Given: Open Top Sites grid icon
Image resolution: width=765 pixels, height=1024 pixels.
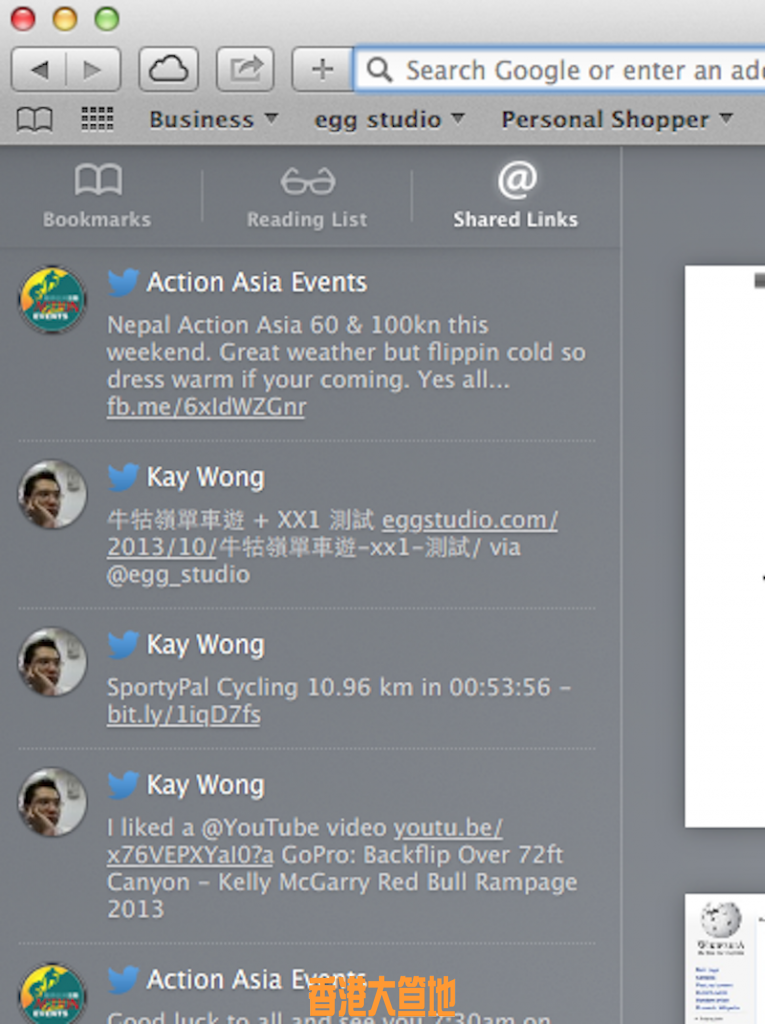Looking at the screenshot, I should point(97,120).
